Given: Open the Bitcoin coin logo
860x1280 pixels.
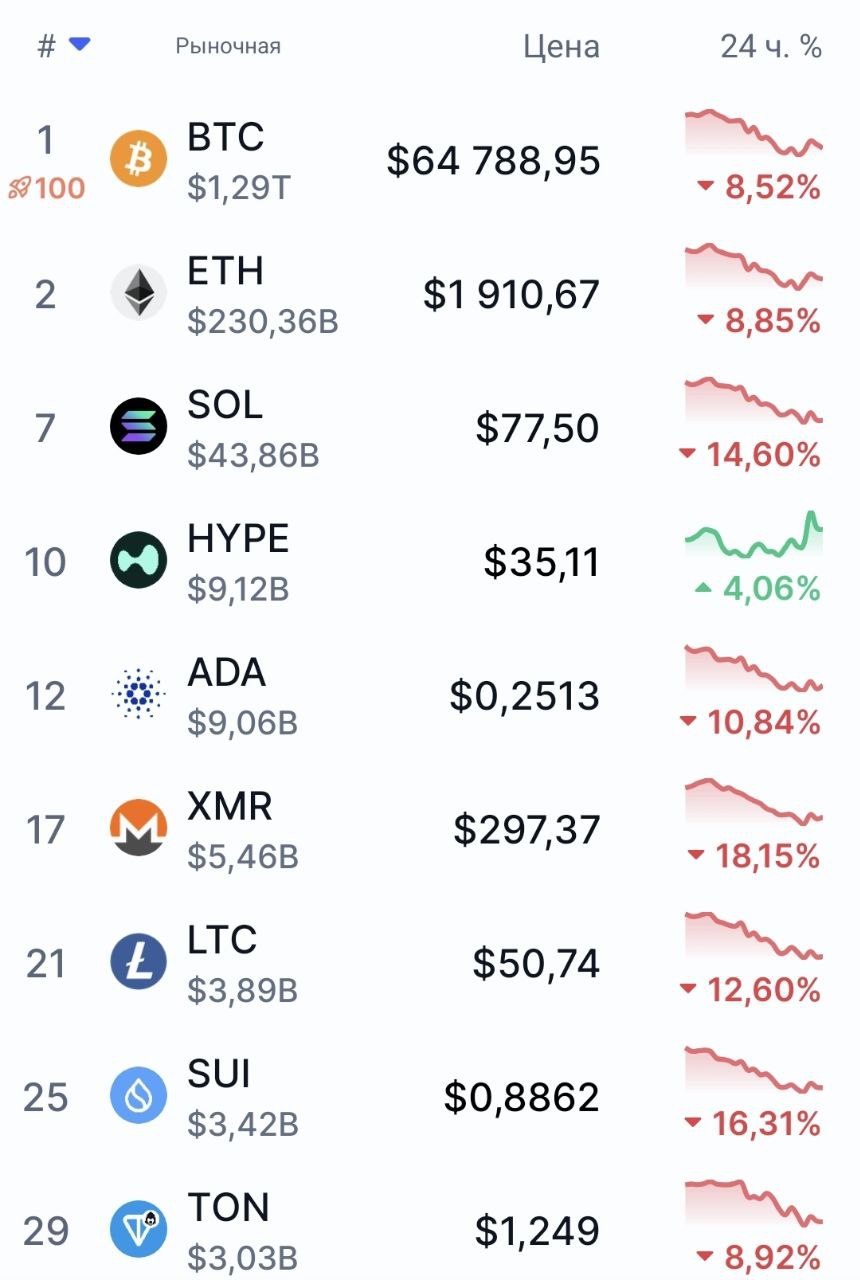Looking at the screenshot, I should point(138,160).
